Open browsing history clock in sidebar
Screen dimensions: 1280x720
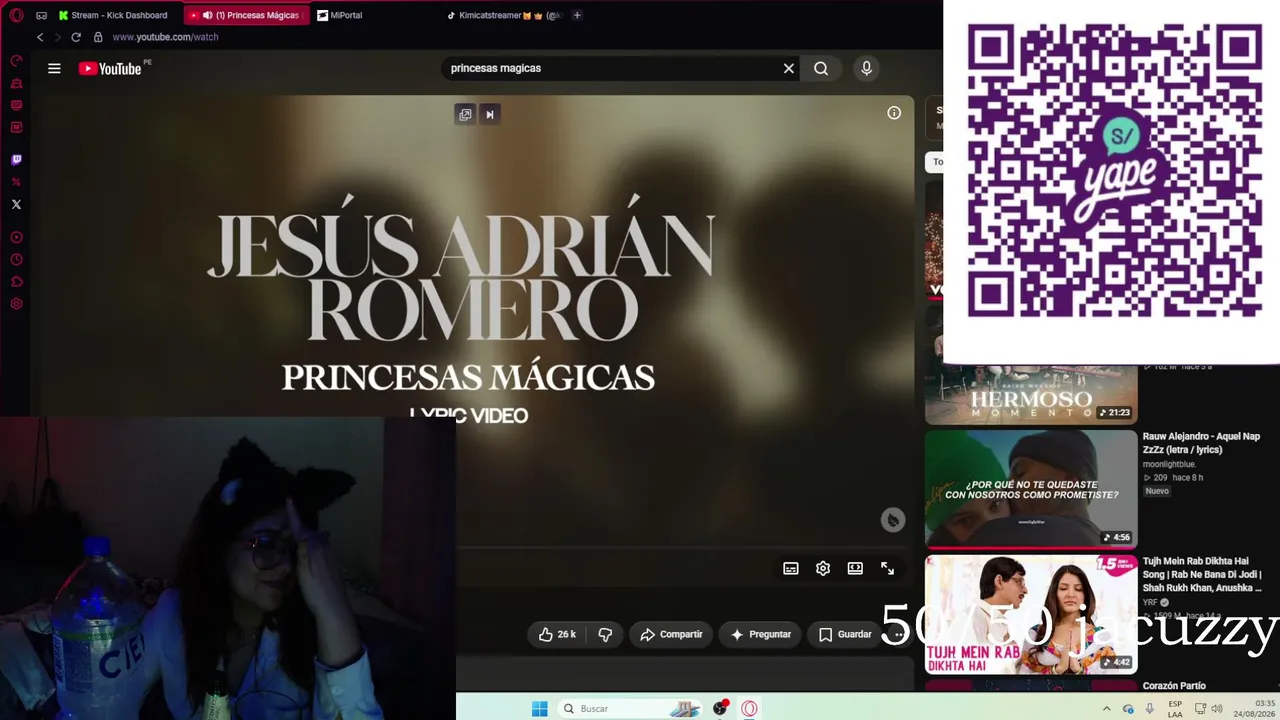tap(16, 260)
